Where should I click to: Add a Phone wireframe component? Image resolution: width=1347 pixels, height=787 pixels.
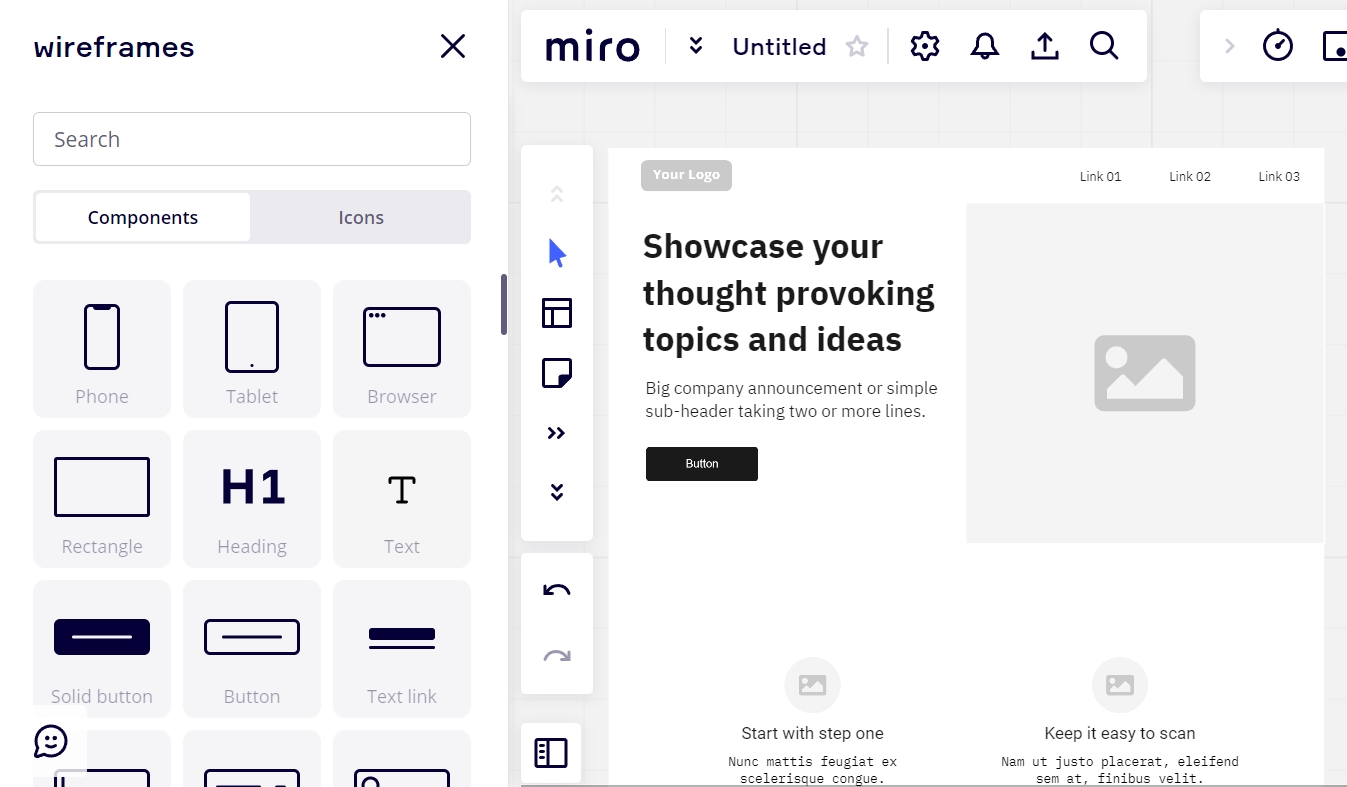click(x=102, y=349)
